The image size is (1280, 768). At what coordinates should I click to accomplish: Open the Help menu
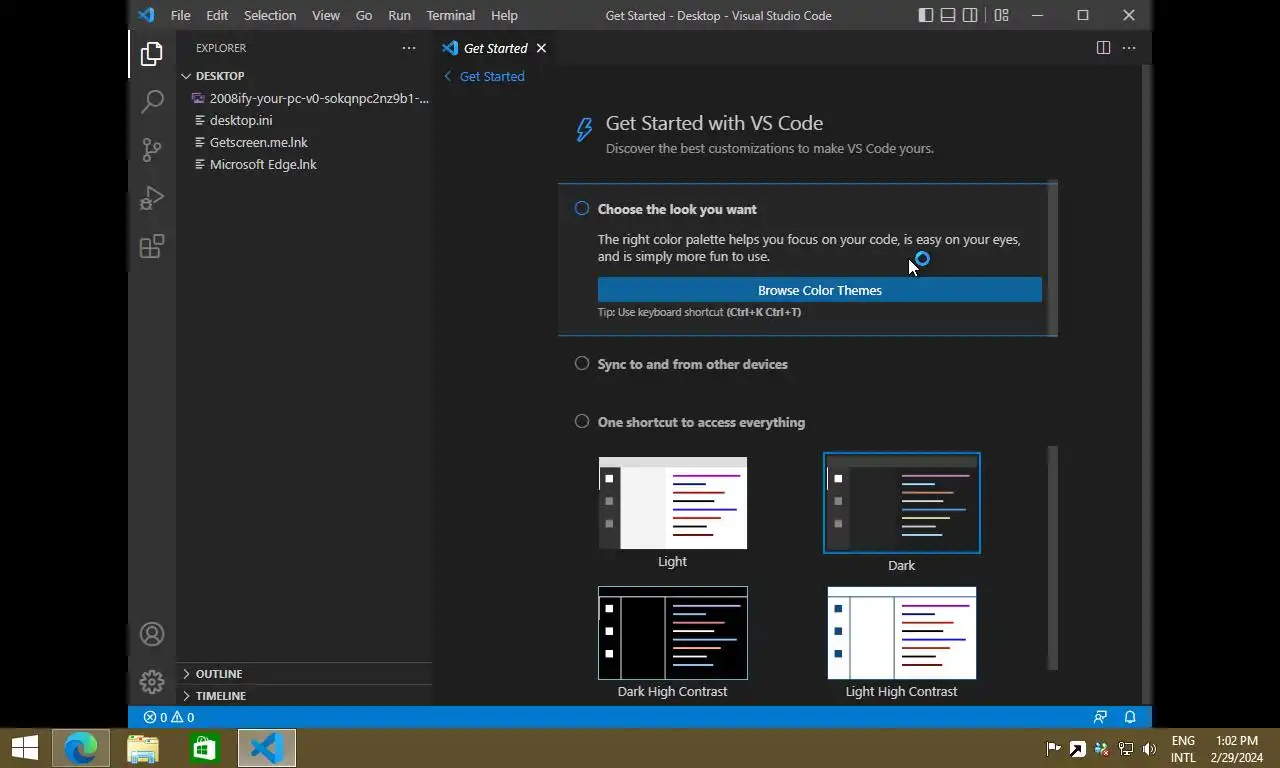point(504,15)
